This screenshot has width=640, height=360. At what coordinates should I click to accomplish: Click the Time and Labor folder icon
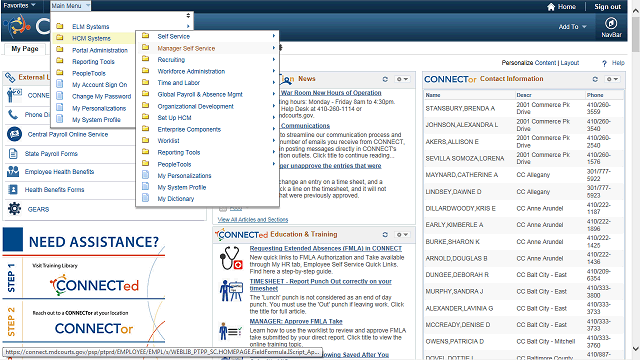145,82
